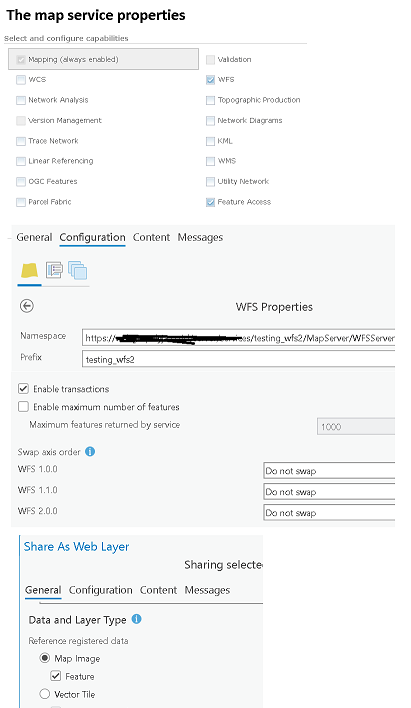Click the Reference registered data label
Viewport: 411px width, 708px height.
click(x=78, y=641)
